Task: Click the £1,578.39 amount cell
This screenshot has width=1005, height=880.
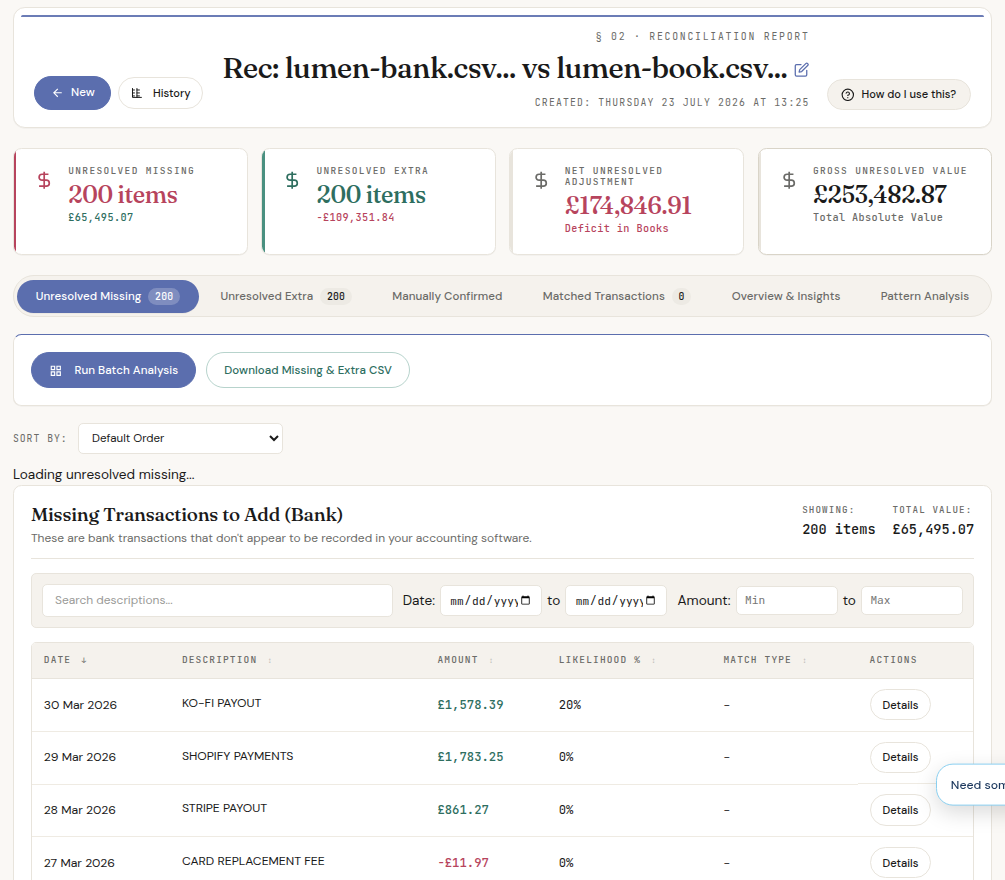Action: click(x=470, y=705)
